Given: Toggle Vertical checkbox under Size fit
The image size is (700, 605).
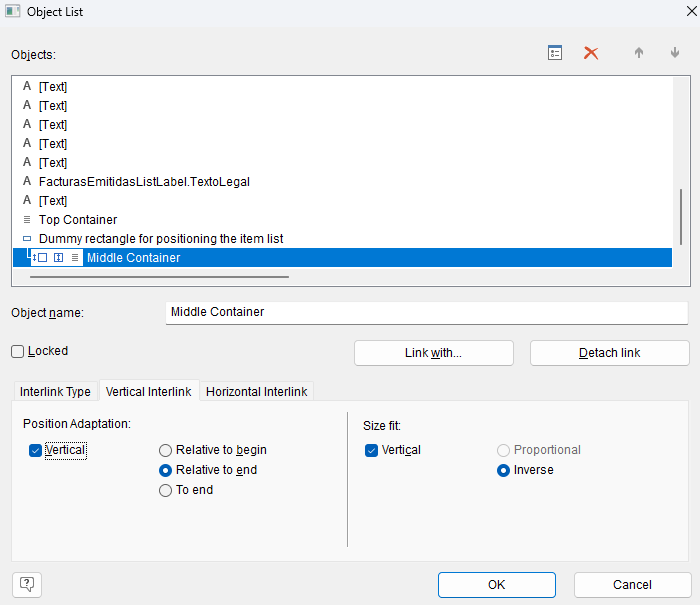Looking at the screenshot, I should pyautogui.click(x=372, y=450).
